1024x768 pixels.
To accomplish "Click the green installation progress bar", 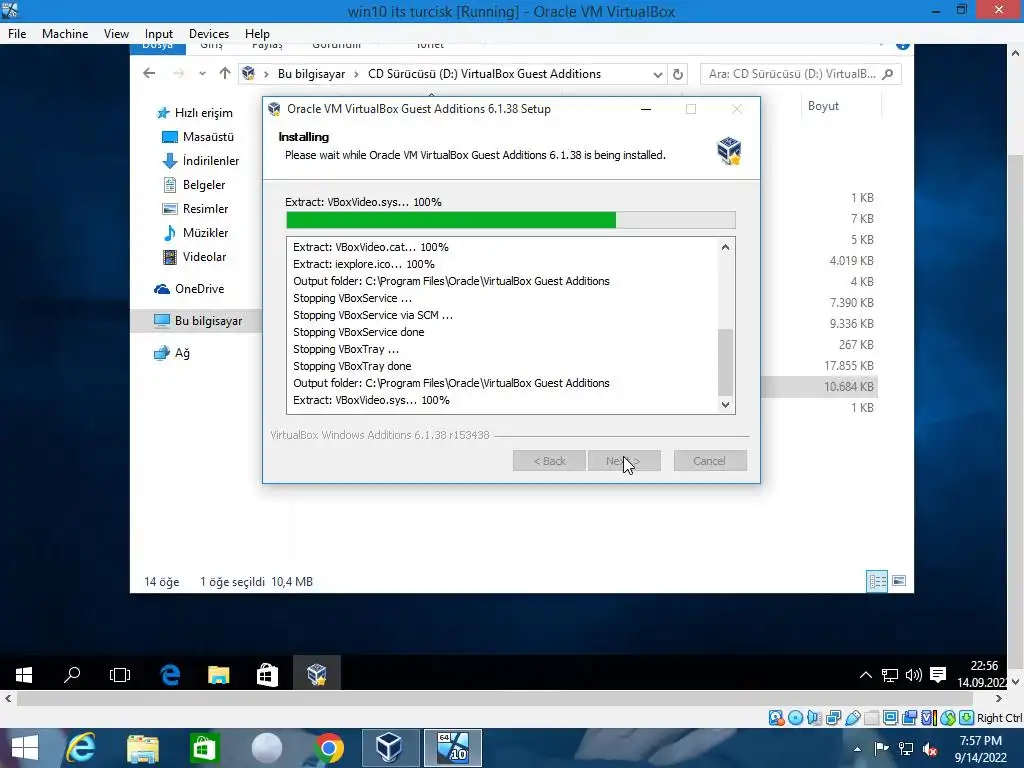I will click(511, 220).
